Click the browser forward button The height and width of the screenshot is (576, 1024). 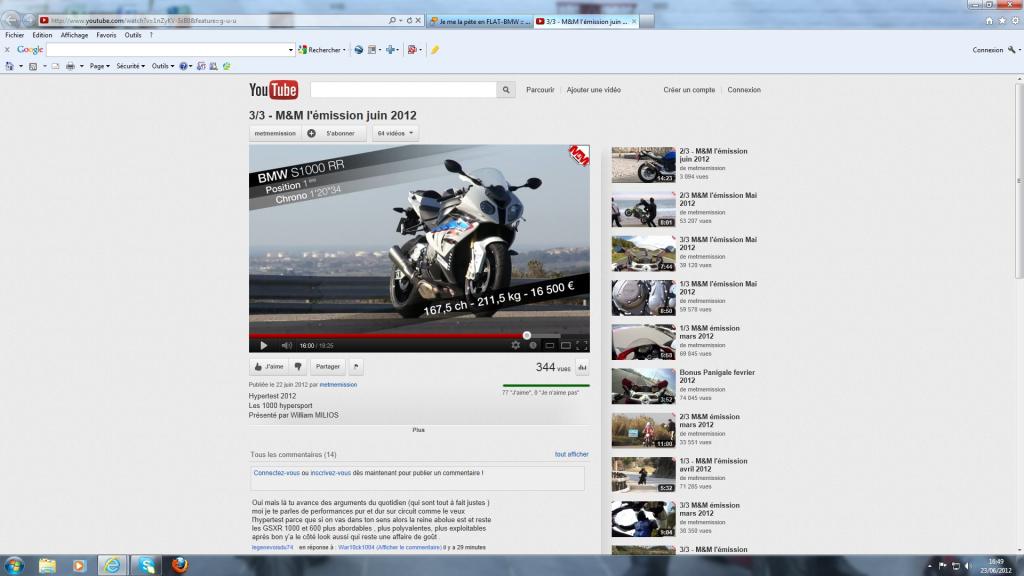29,20
